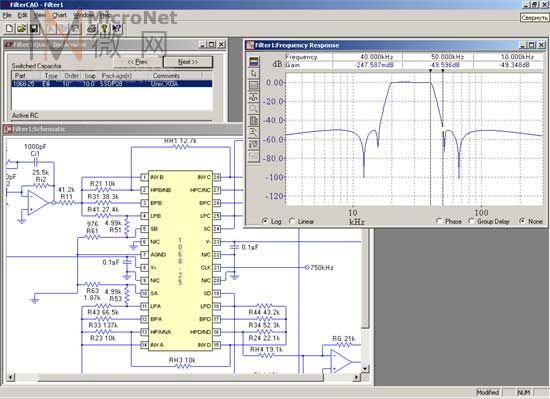Viewport: 550px width, 399px height.
Task: Click the Schematic window title icon
Action: click(x=8, y=129)
